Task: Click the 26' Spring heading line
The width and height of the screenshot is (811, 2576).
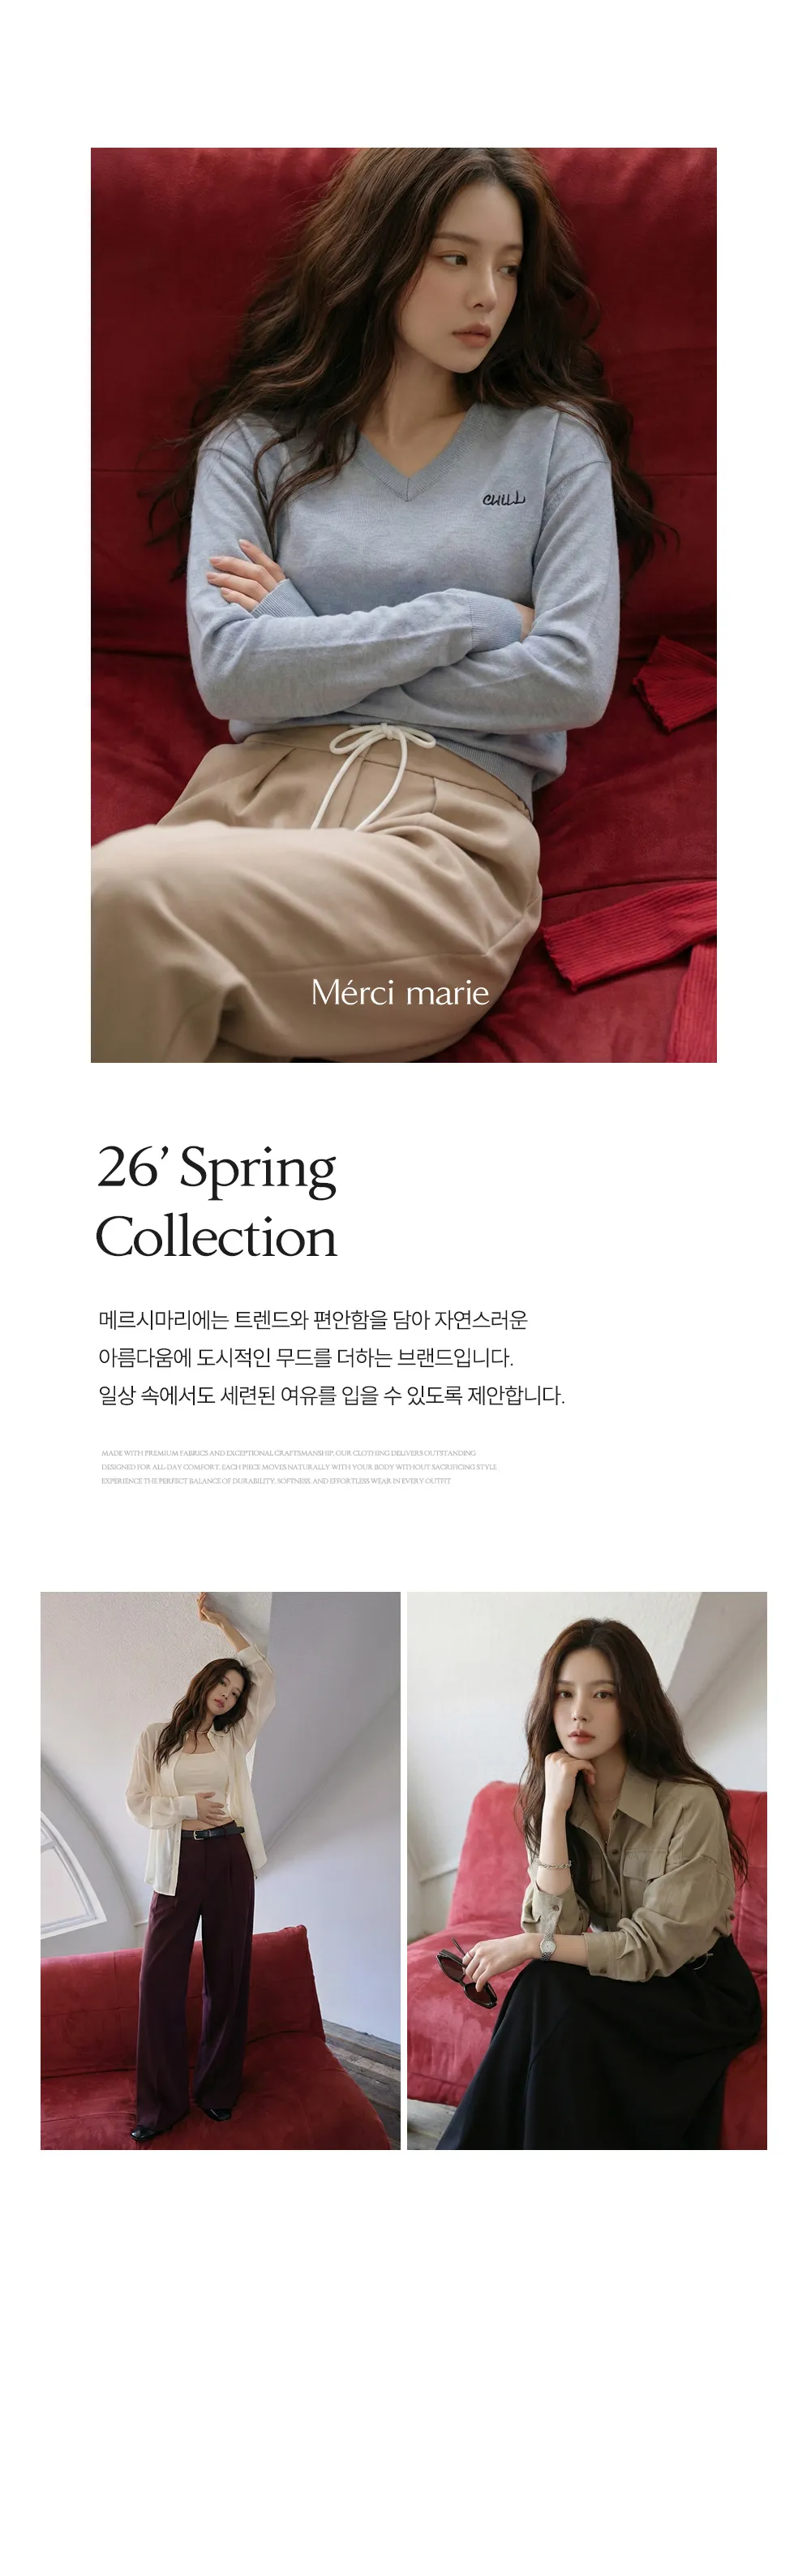Action: (217, 1167)
